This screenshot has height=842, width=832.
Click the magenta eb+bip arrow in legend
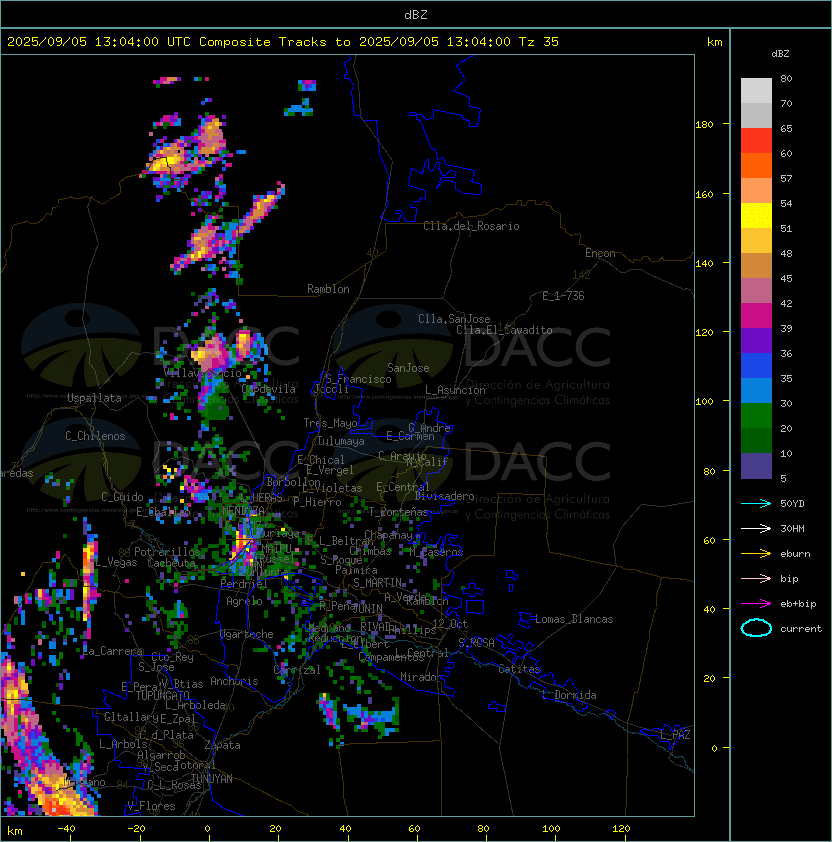(756, 604)
